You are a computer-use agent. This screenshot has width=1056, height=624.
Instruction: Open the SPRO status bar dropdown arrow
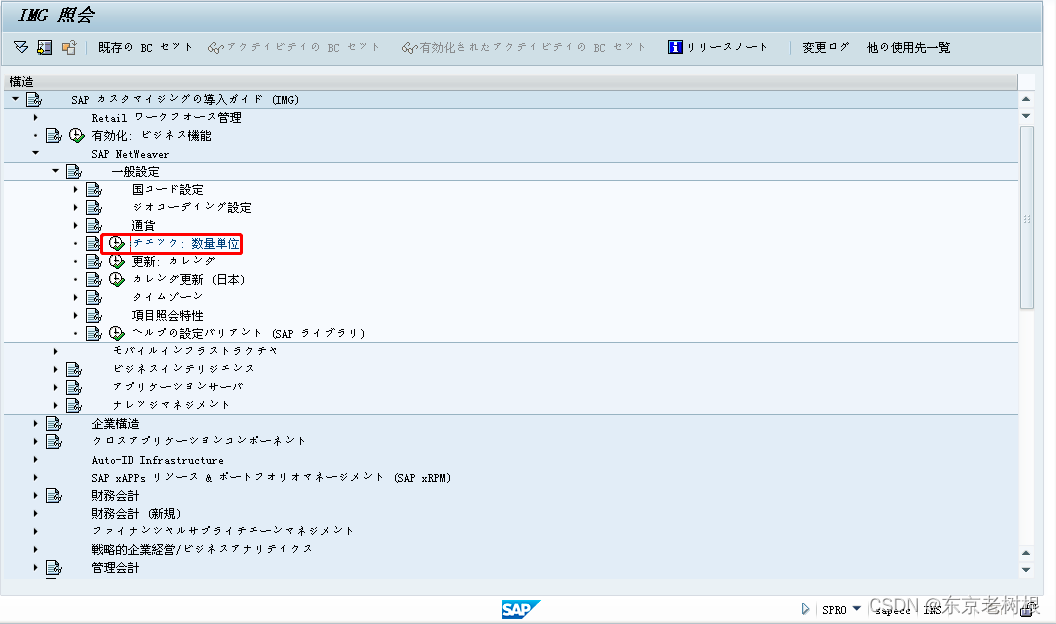pos(857,609)
